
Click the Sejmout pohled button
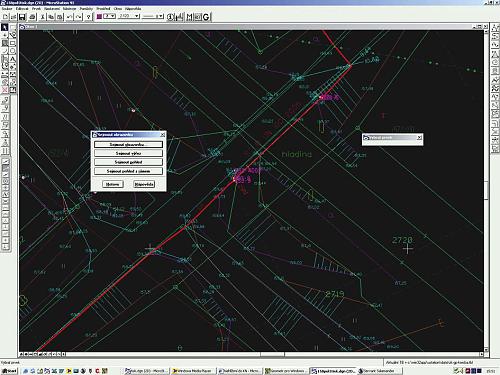pos(128,162)
